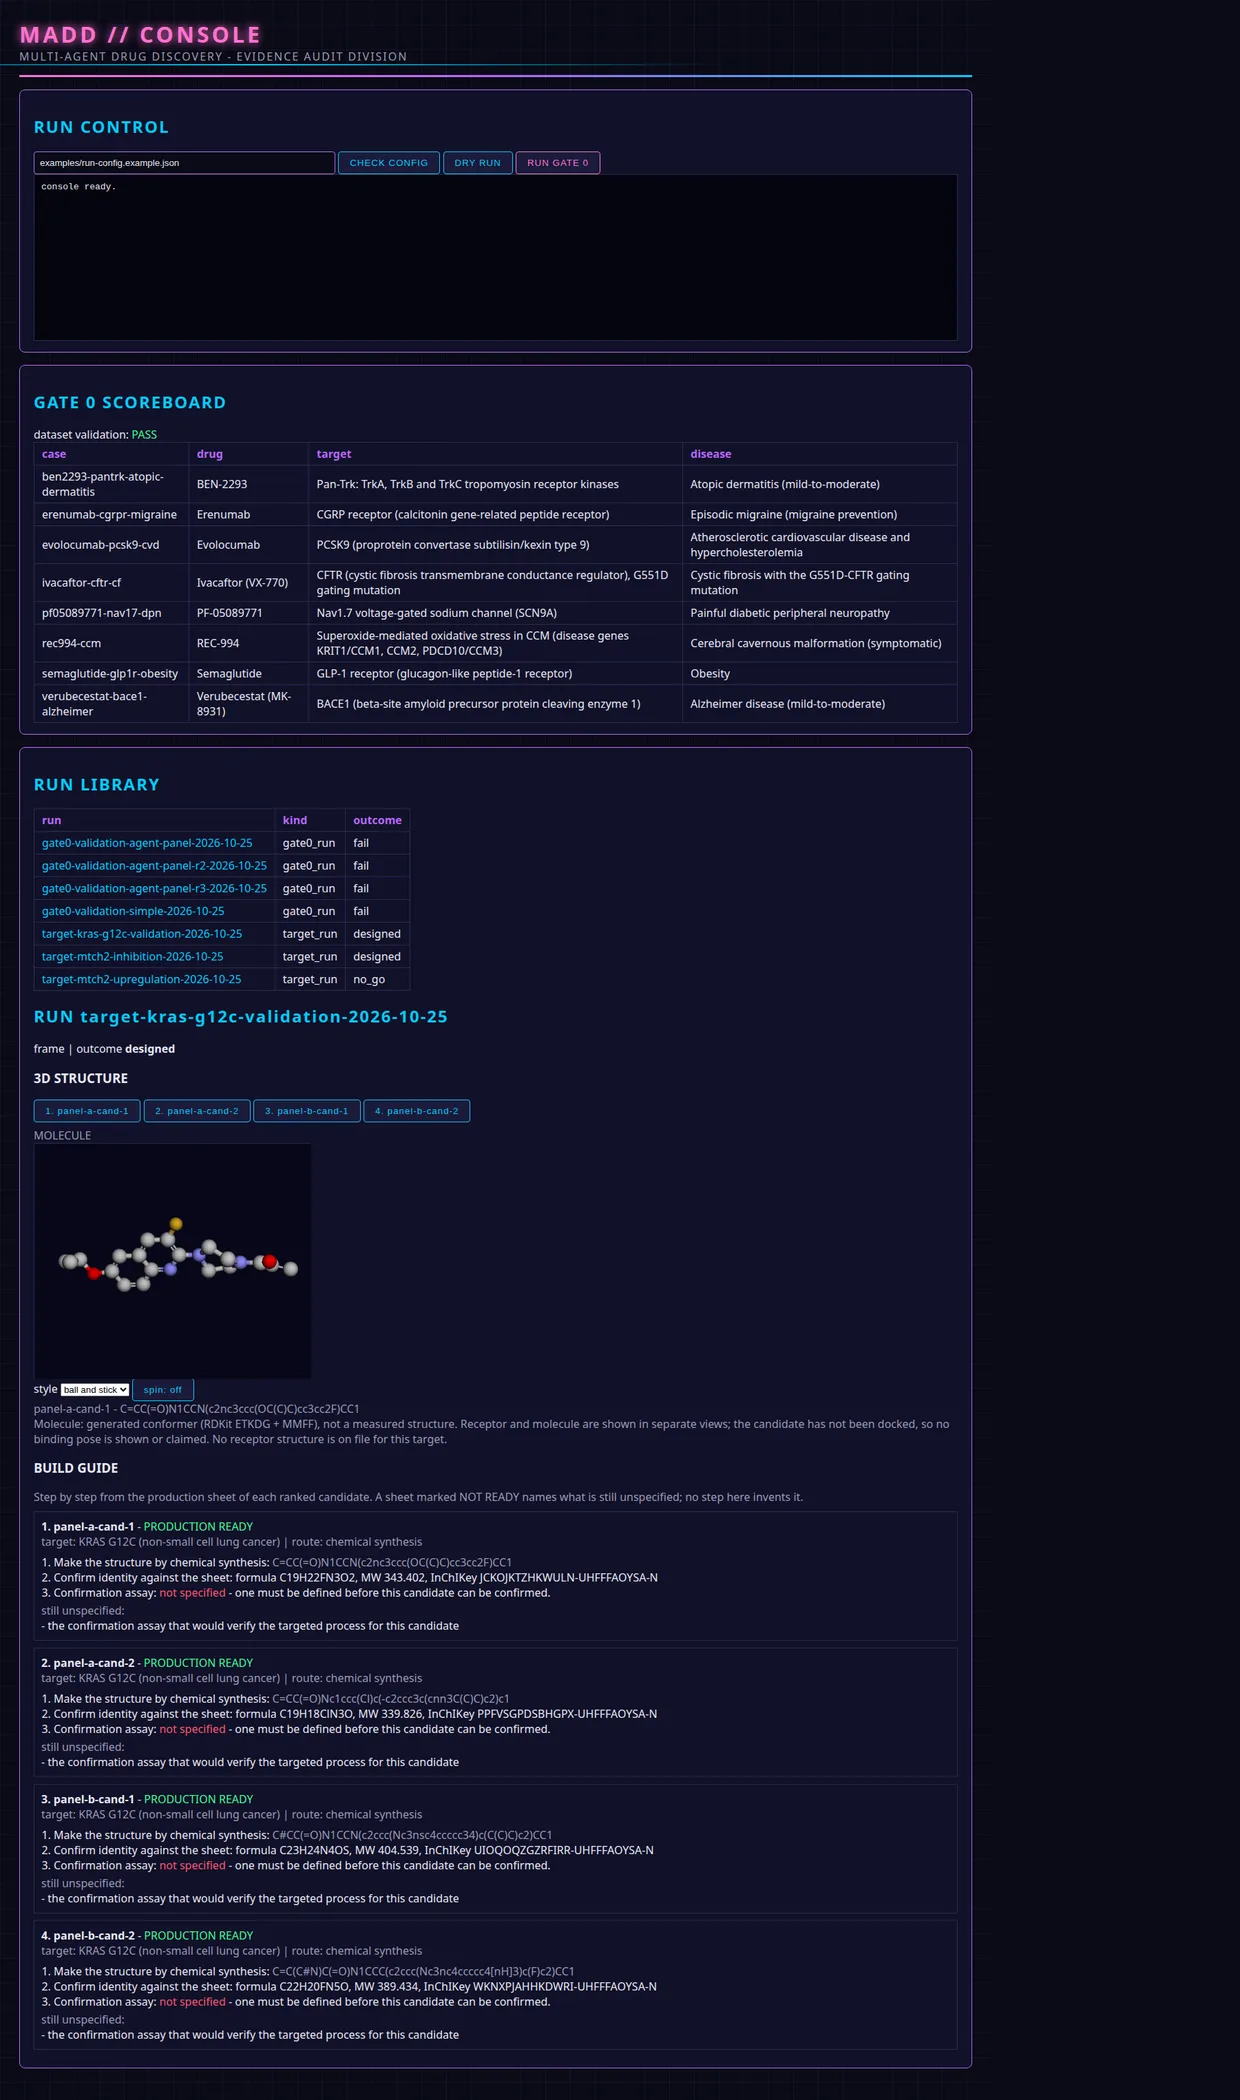
Task: Click the Evolocumab drug cell
Action: (248, 545)
